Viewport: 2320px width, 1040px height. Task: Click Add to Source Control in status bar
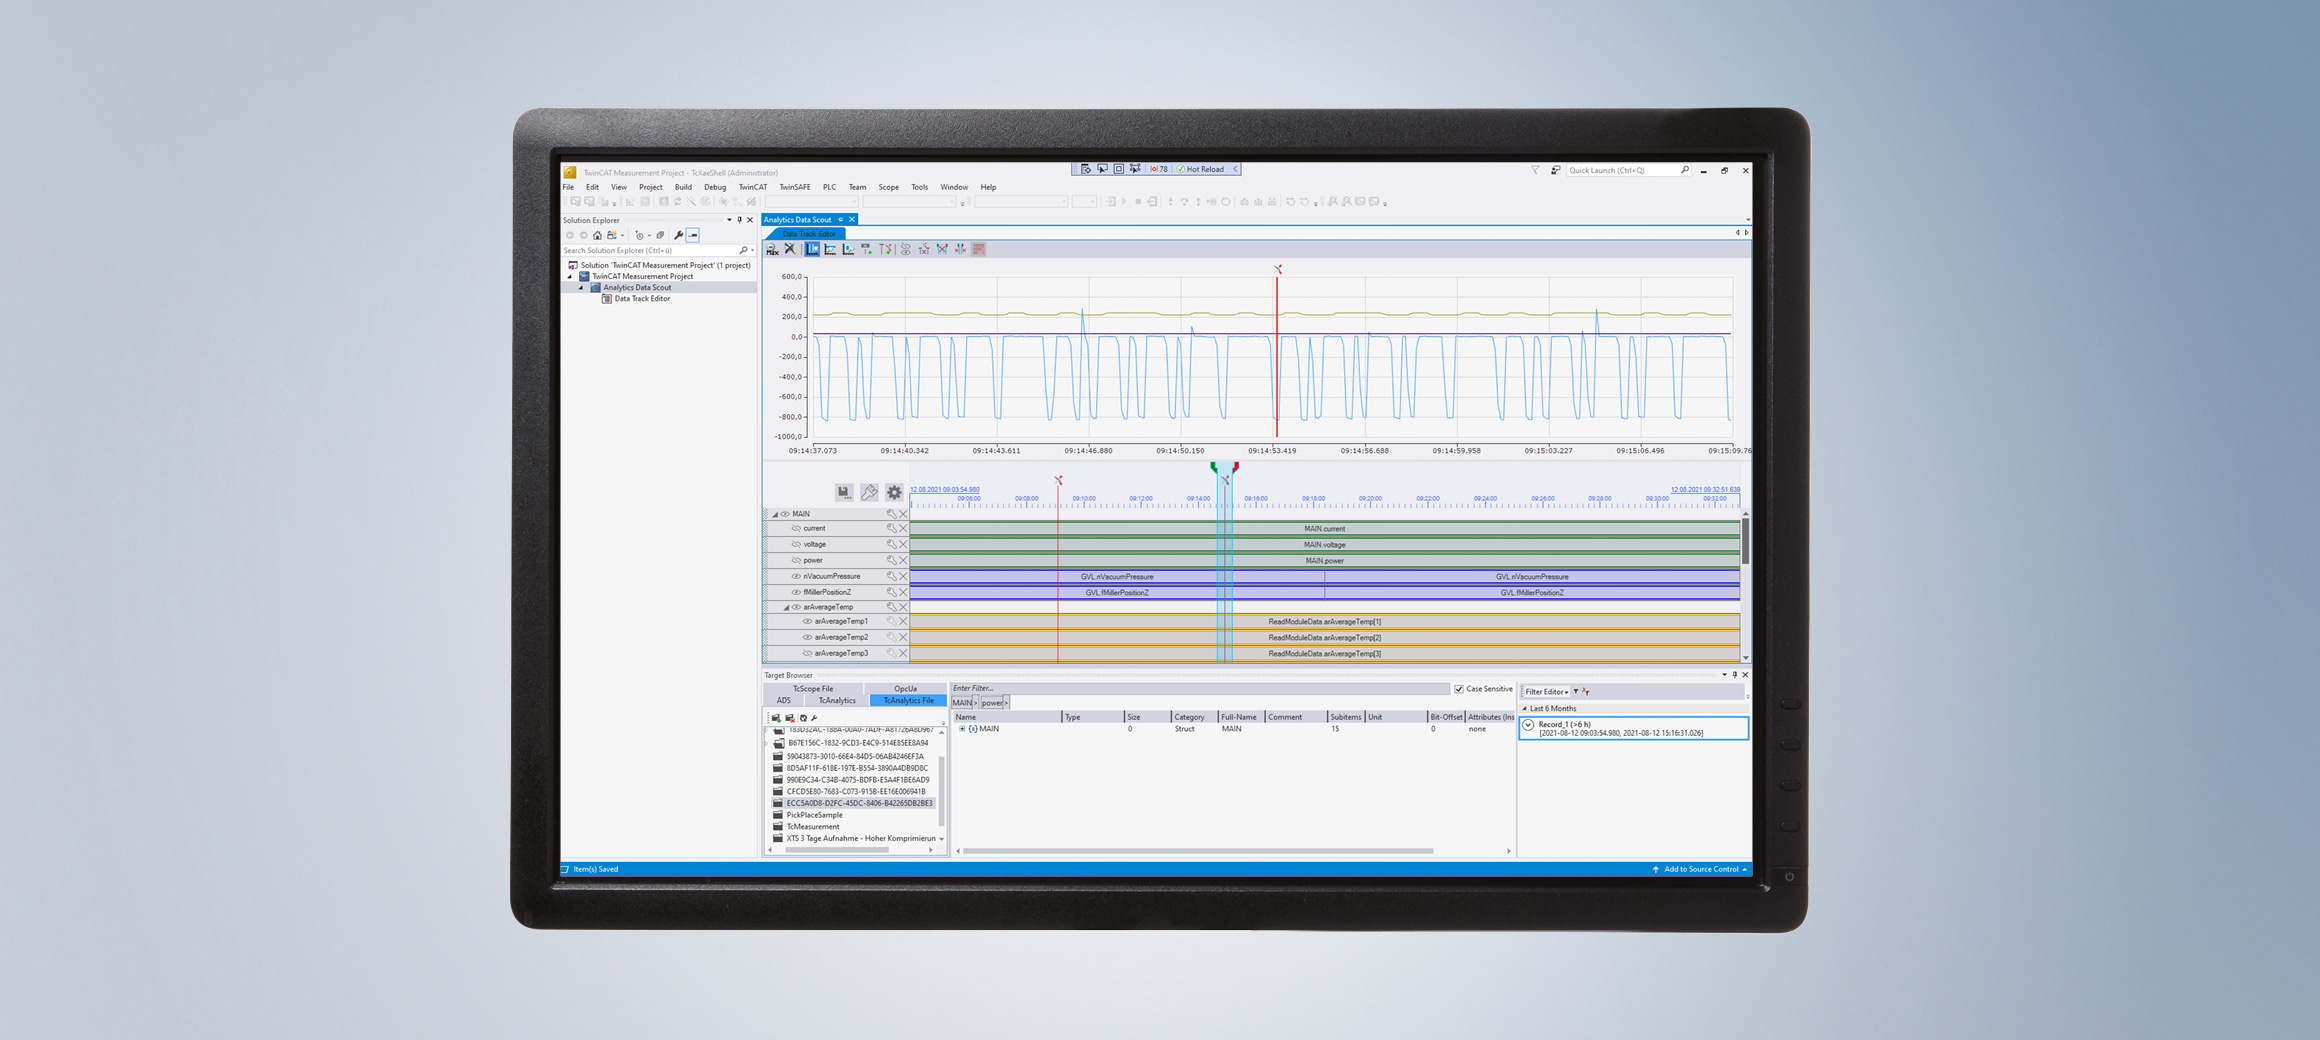pyautogui.click(x=1700, y=869)
